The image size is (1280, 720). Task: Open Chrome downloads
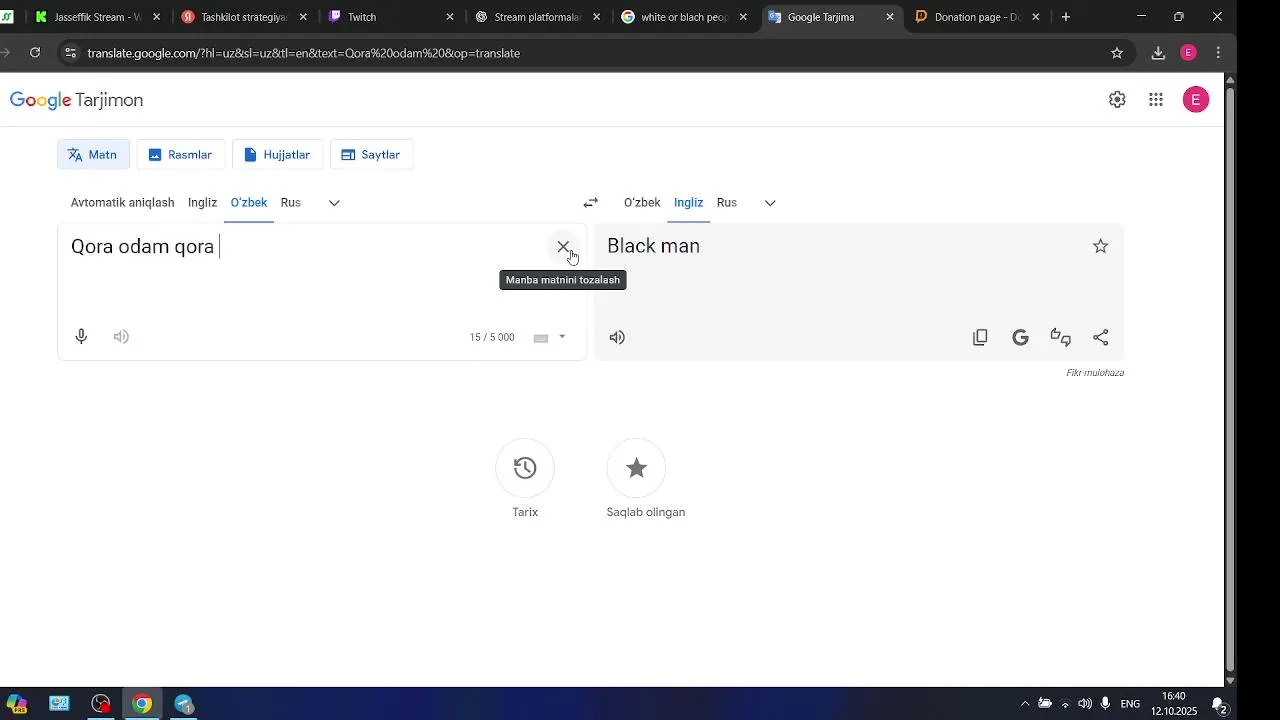(x=1158, y=53)
